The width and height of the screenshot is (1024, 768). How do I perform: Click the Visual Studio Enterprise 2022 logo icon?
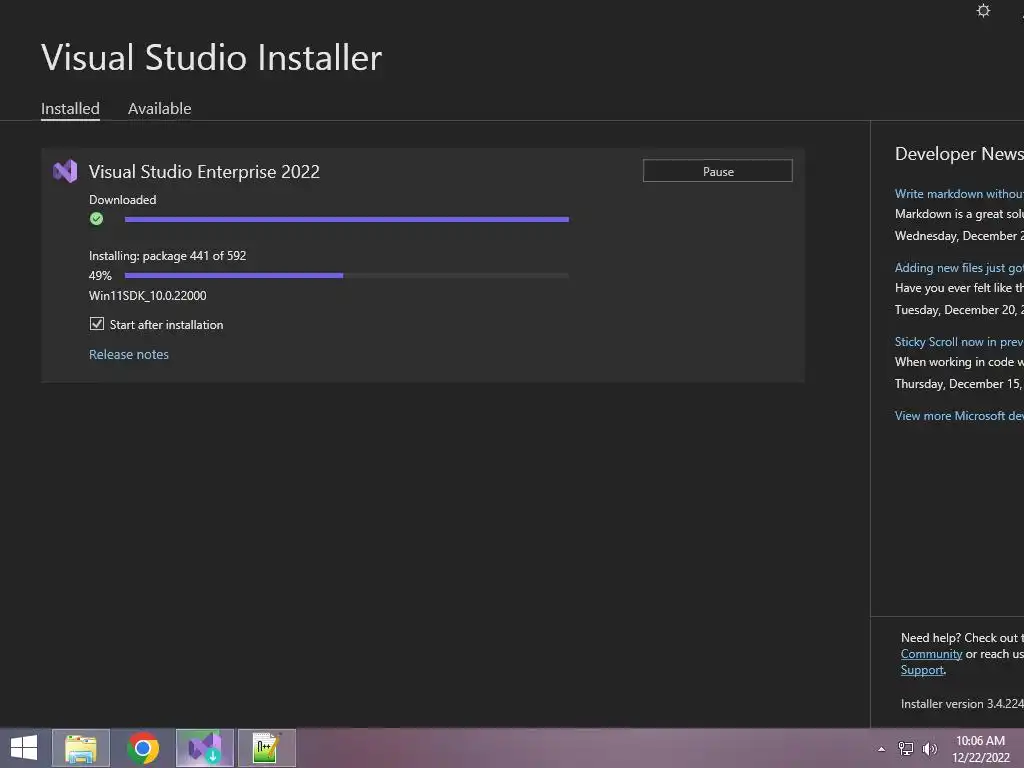(65, 171)
